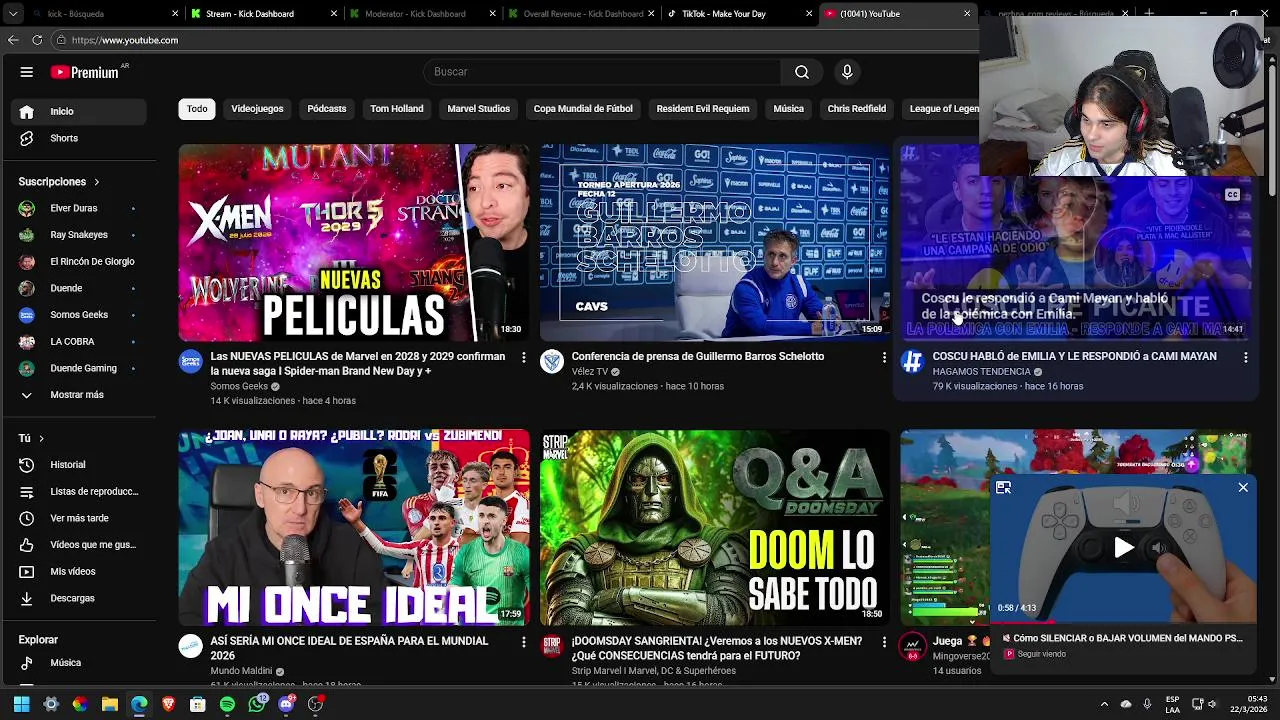Switch to Overall Revenue Kick Dashboard tab

(x=583, y=14)
